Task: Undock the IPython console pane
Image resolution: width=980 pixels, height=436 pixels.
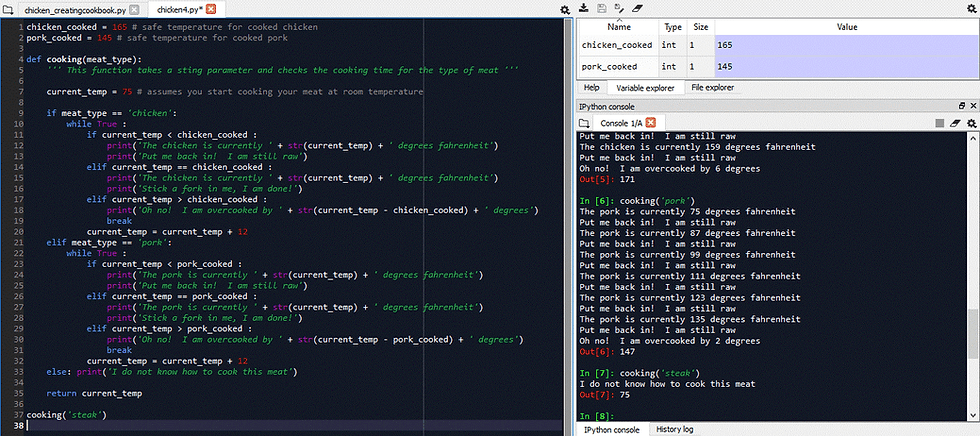Action: point(962,106)
